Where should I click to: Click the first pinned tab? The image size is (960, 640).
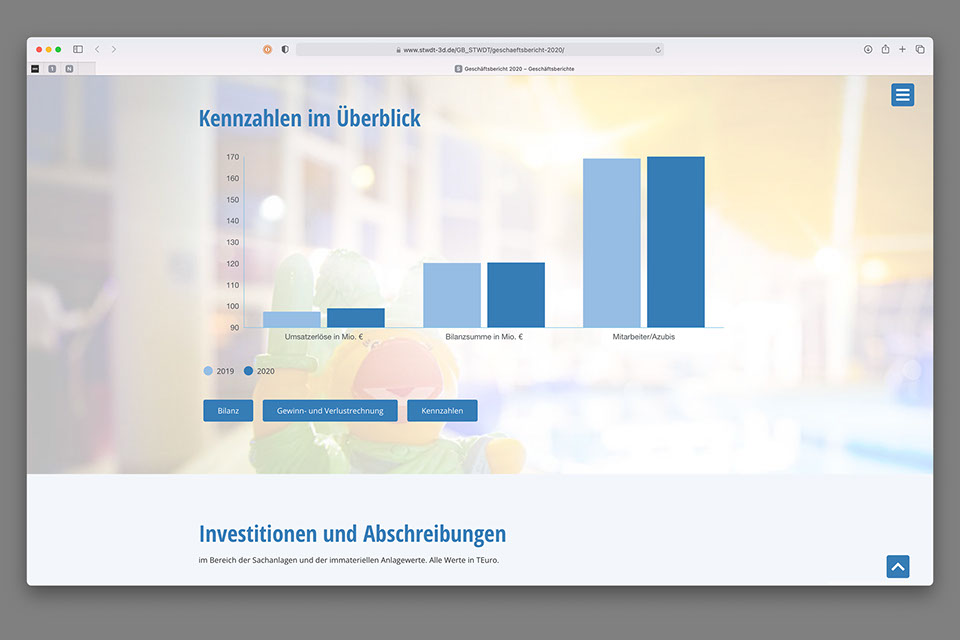(35, 69)
